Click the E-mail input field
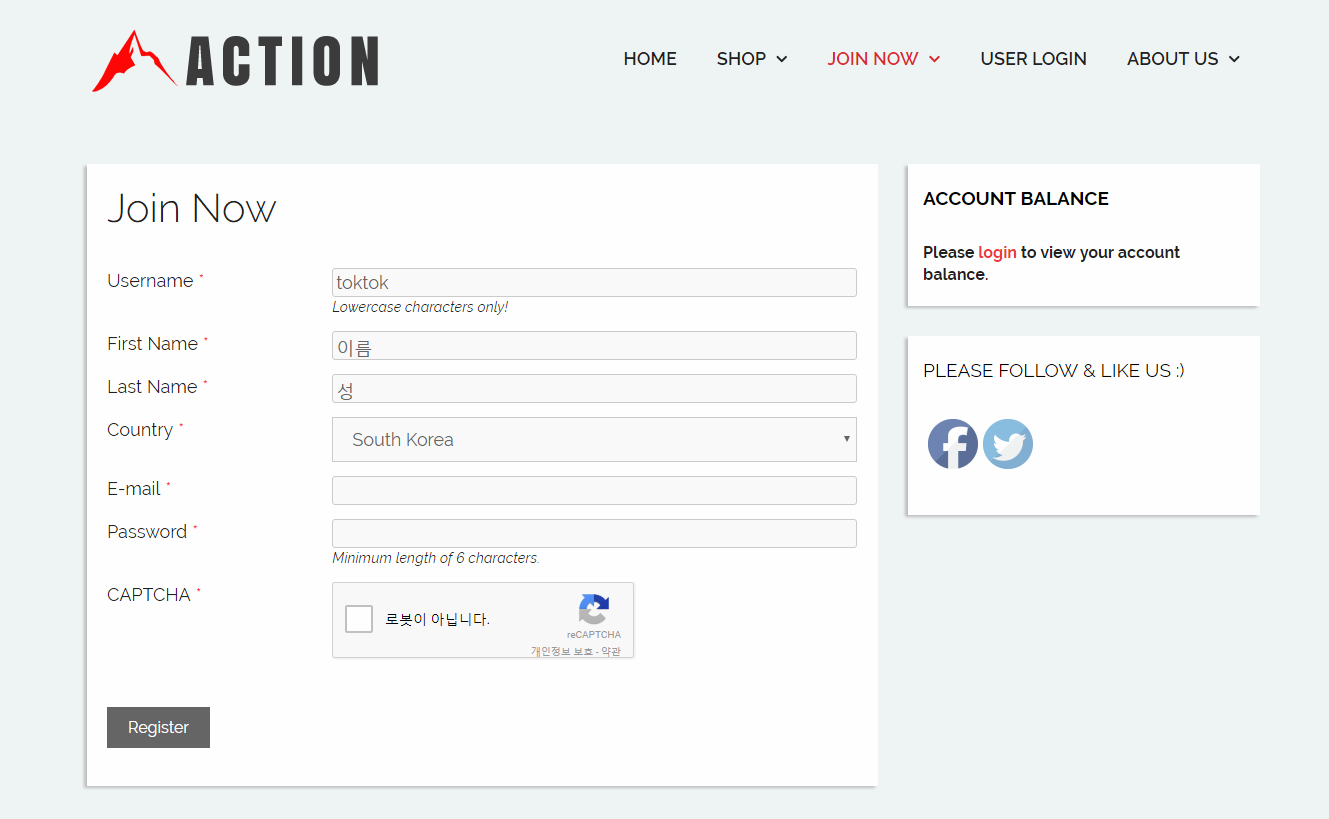The height and width of the screenshot is (819, 1329). (x=594, y=490)
